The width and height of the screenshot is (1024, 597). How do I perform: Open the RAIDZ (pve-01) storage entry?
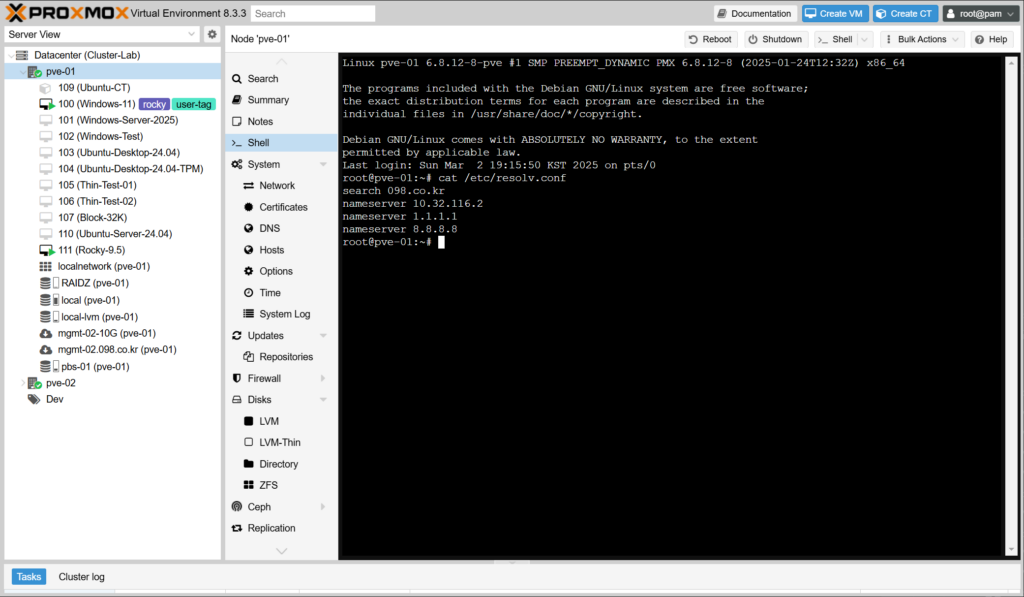(x=94, y=283)
